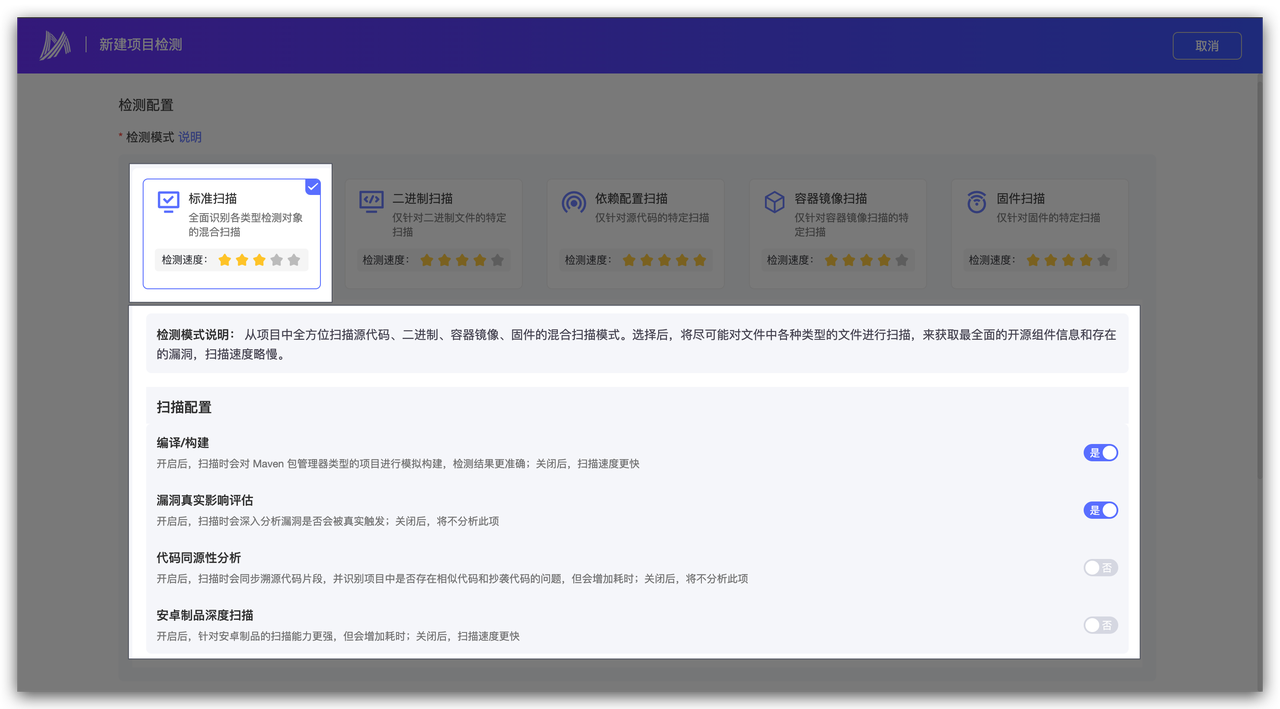Enable 代码同源性分析 toggle
This screenshot has width=1280, height=709.
point(1100,568)
